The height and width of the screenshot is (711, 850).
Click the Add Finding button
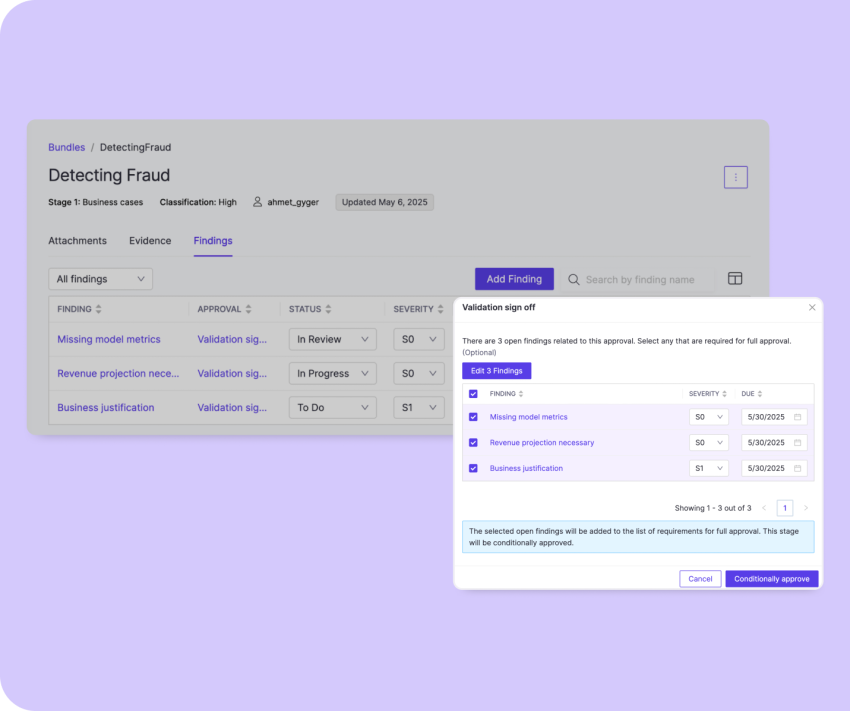click(x=514, y=279)
